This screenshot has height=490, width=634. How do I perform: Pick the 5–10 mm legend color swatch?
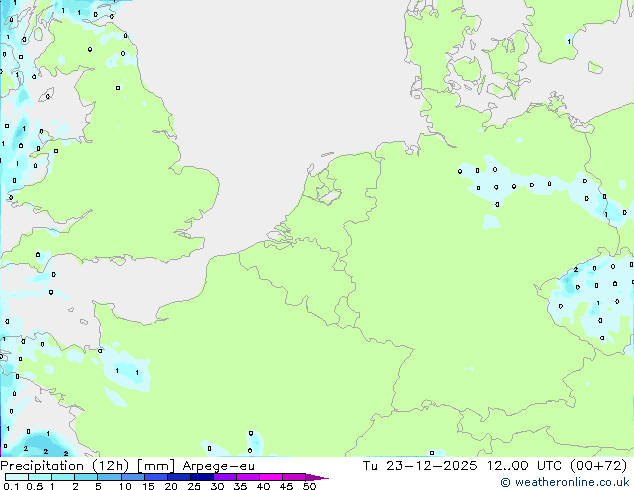click(x=109, y=477)
